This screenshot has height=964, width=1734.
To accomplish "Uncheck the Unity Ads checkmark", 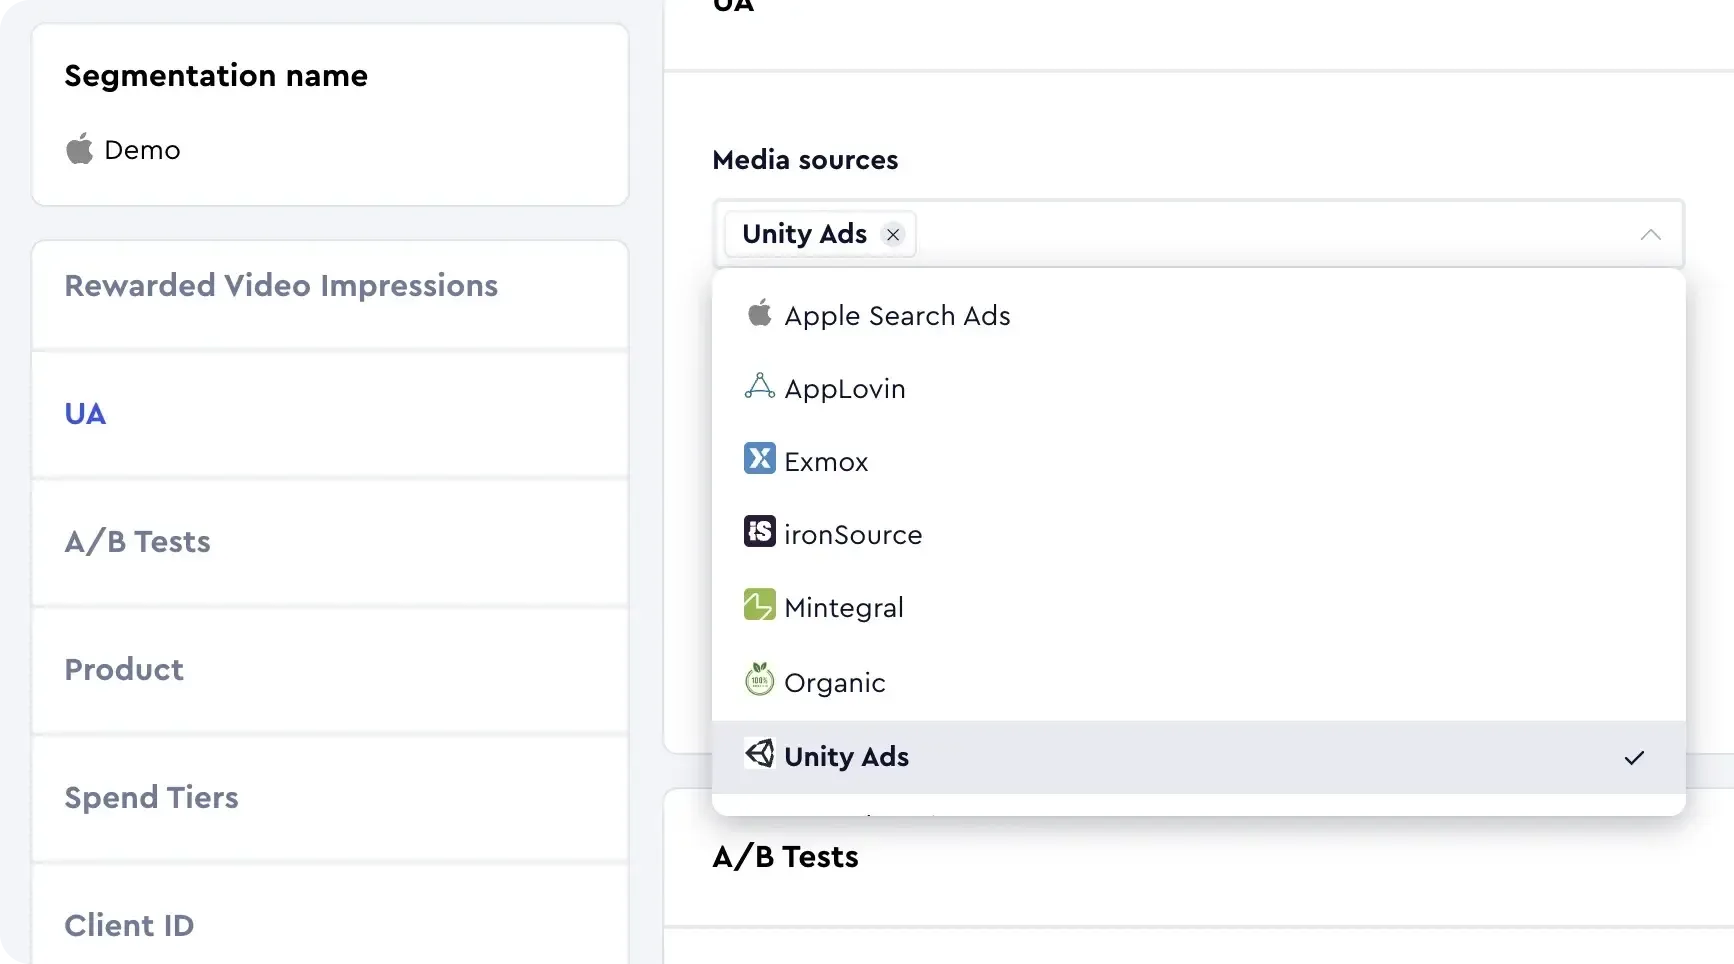I will 1634,758.
